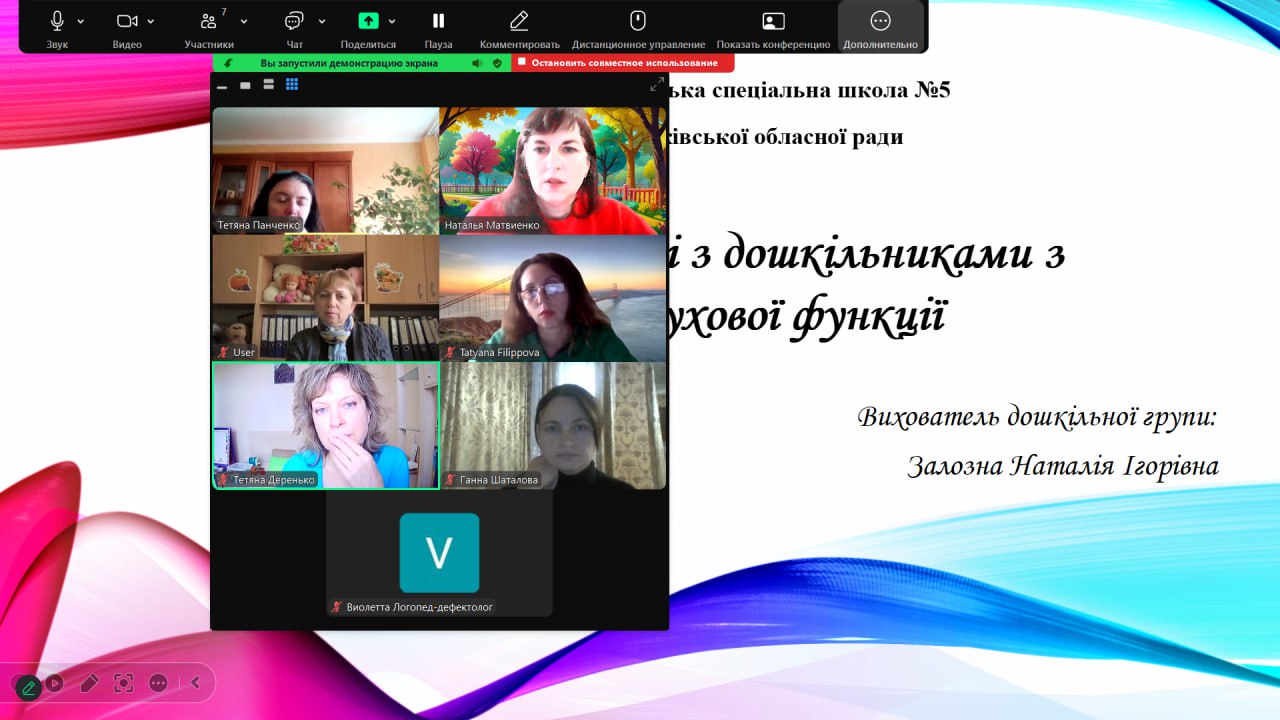Switch video panel to grid gallery view
Image resolution: width=1280 pixels, height=720 pixels.
tap(292, 85)
